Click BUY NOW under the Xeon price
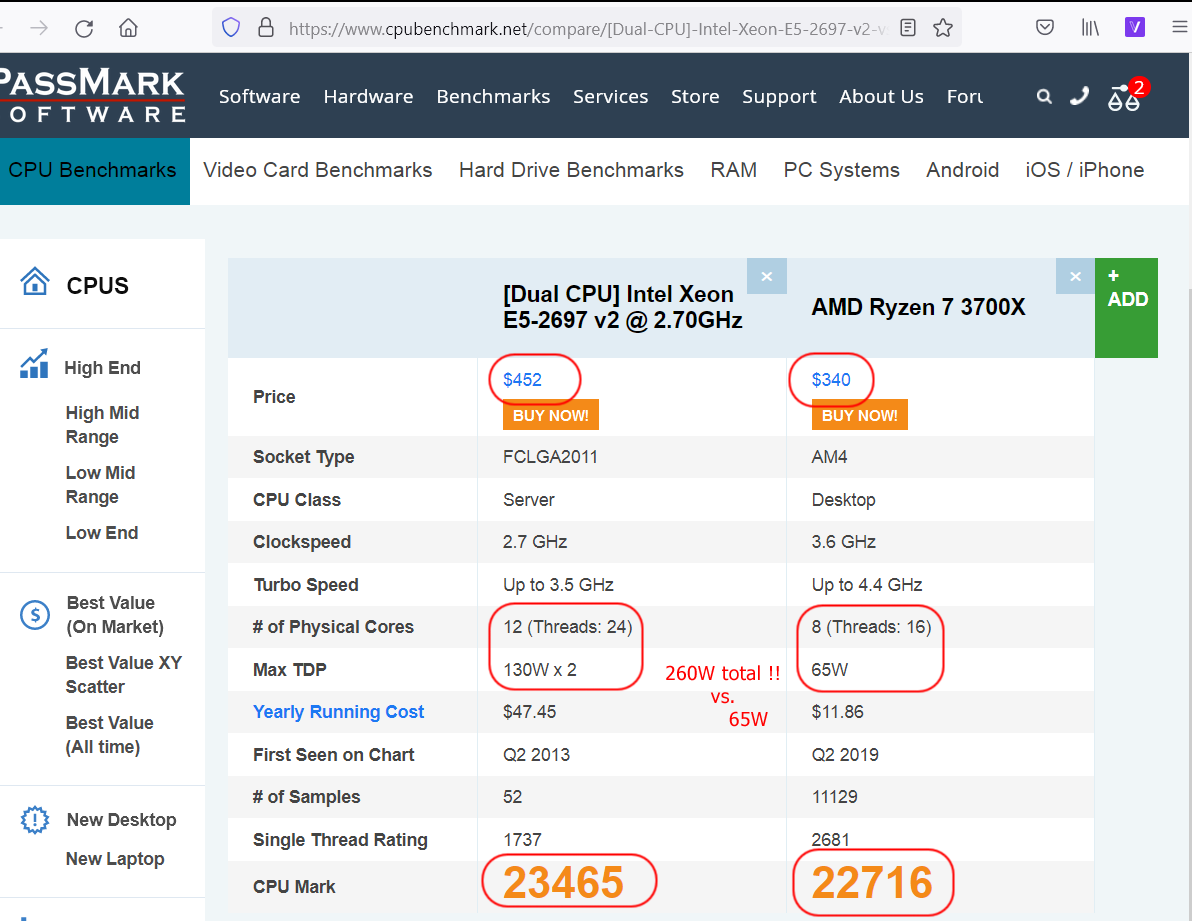The image size is (1192, 921). tap(550, 415)
